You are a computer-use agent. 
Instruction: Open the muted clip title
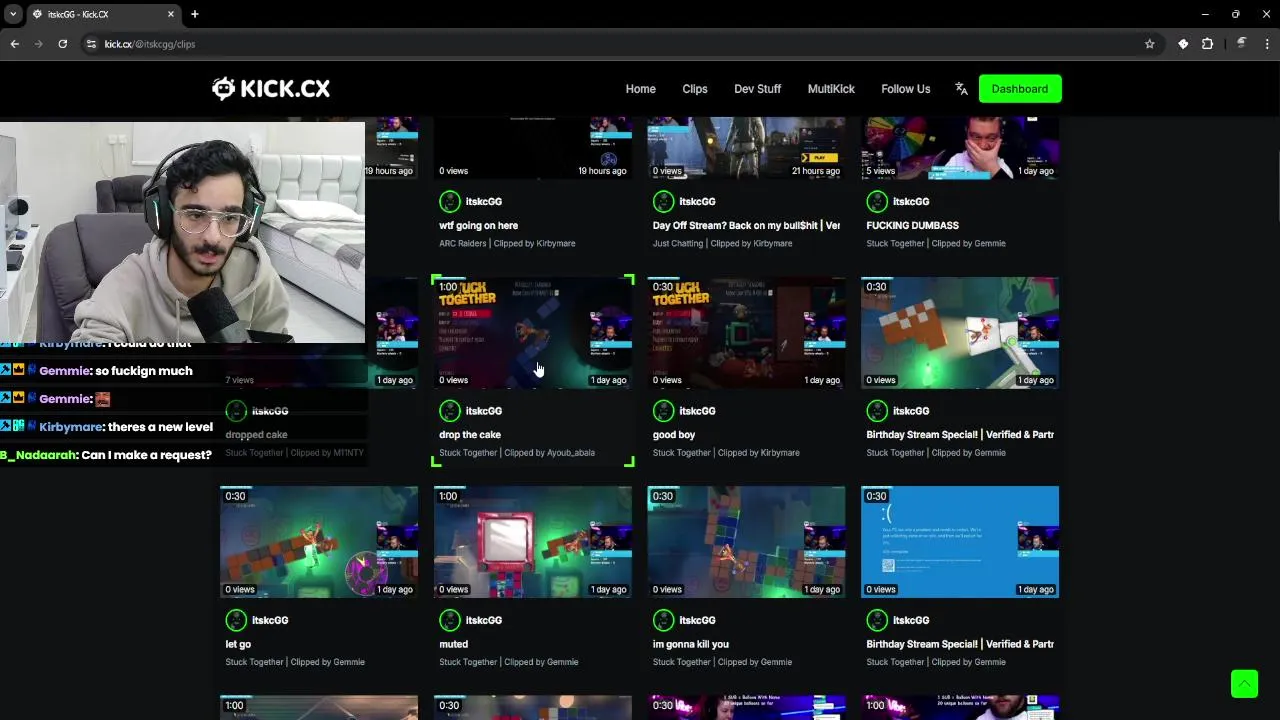pos(453,644)
